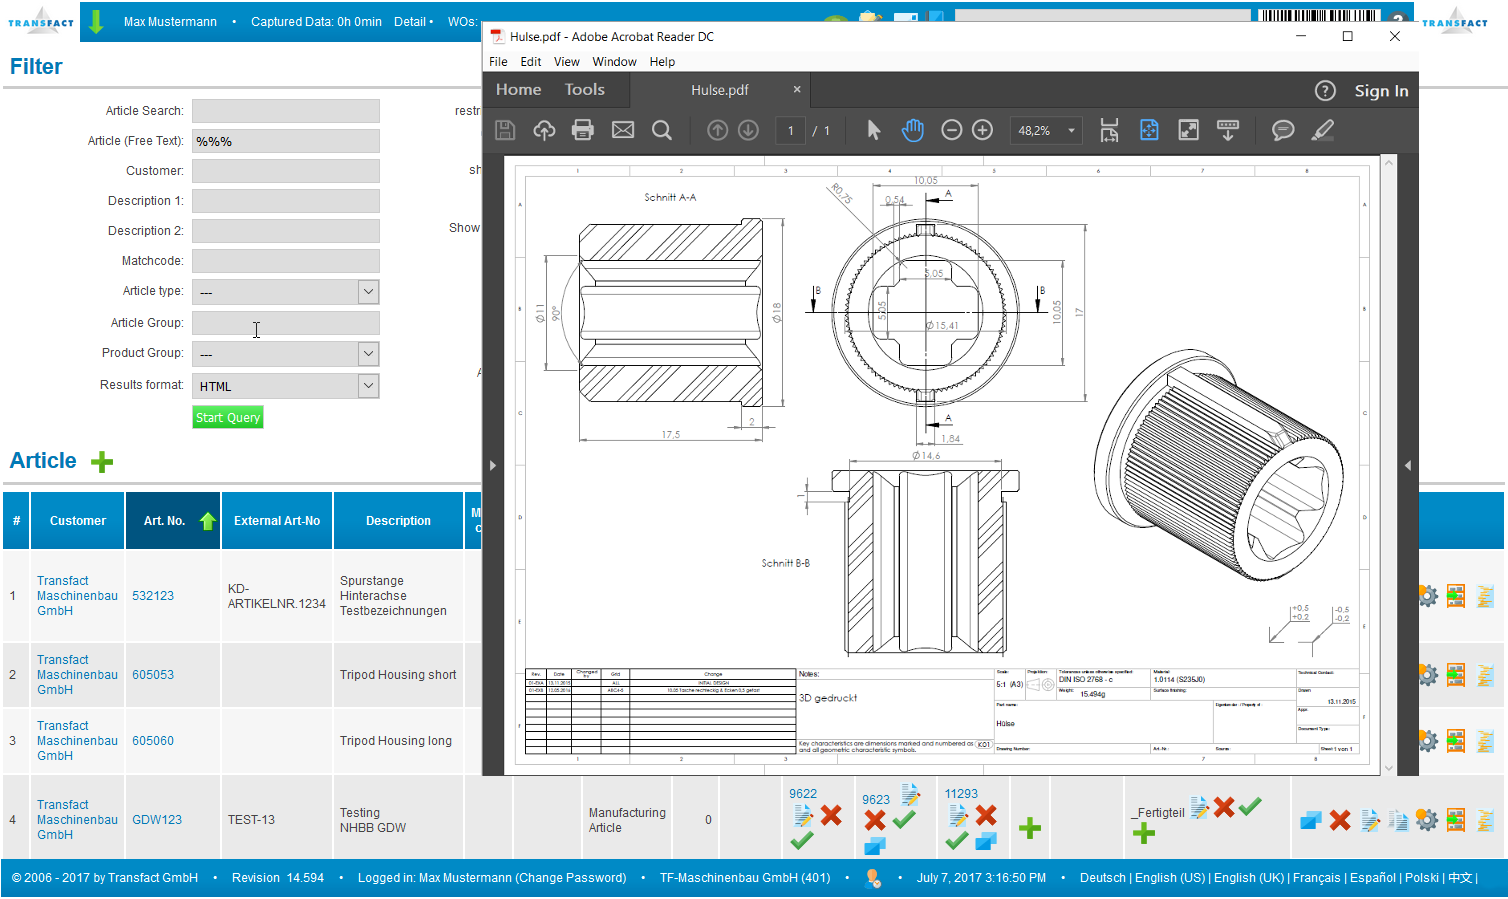
Task: Zoom in with plus icon
Action: tap(983, 130)
